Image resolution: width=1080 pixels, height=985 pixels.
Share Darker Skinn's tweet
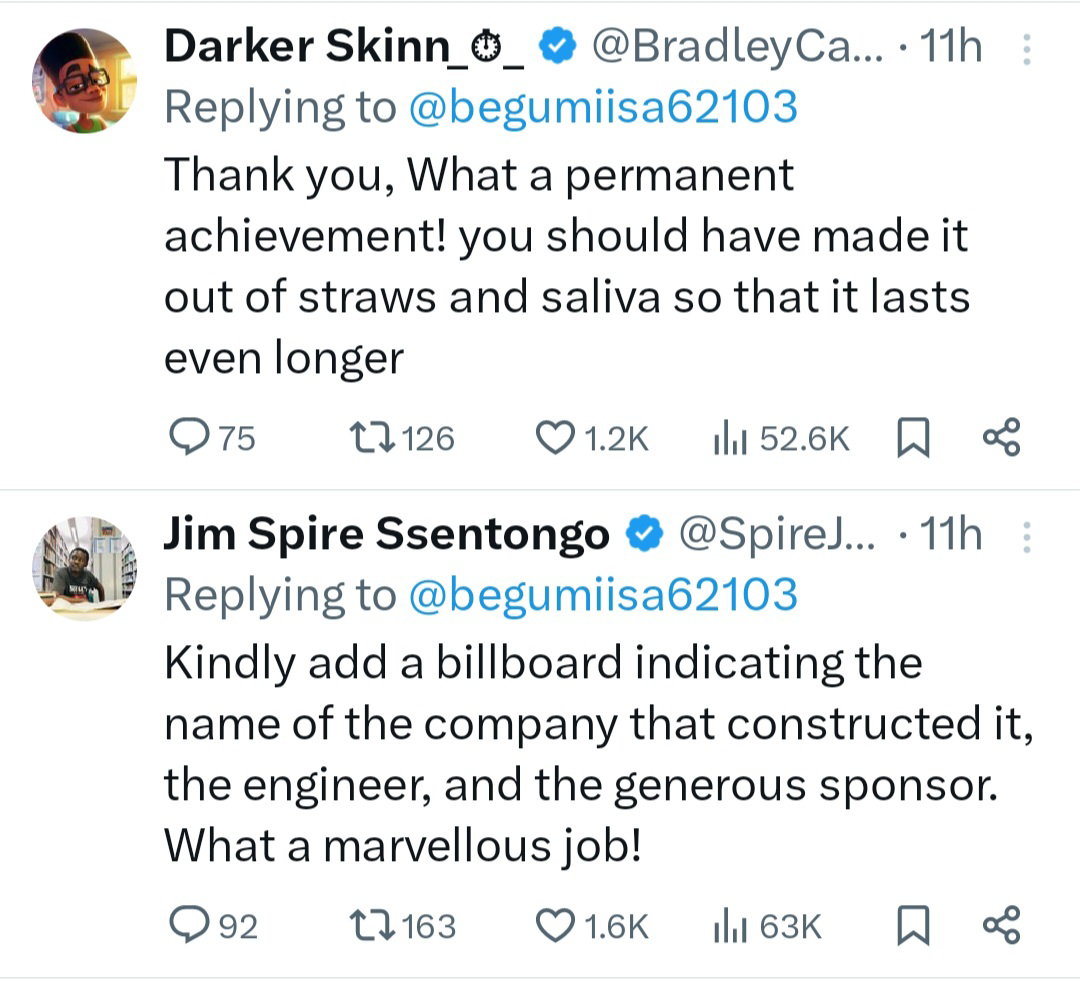point(1002,438)
